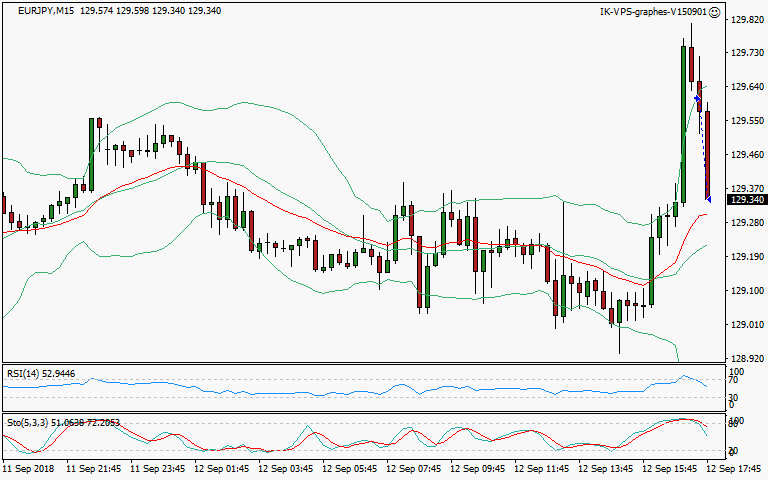
Task: Click the lower blue trade exit arrow
Action: pos(708,199)
